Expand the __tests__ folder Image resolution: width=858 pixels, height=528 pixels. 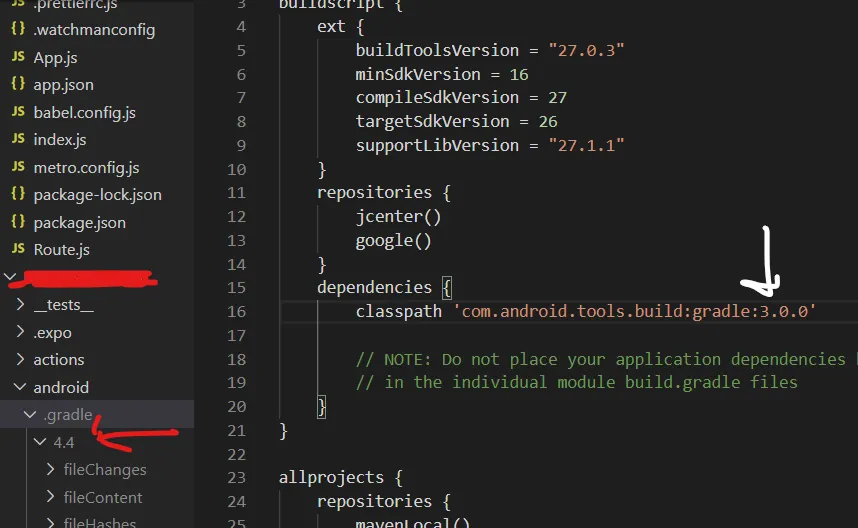tap(20, 304)
